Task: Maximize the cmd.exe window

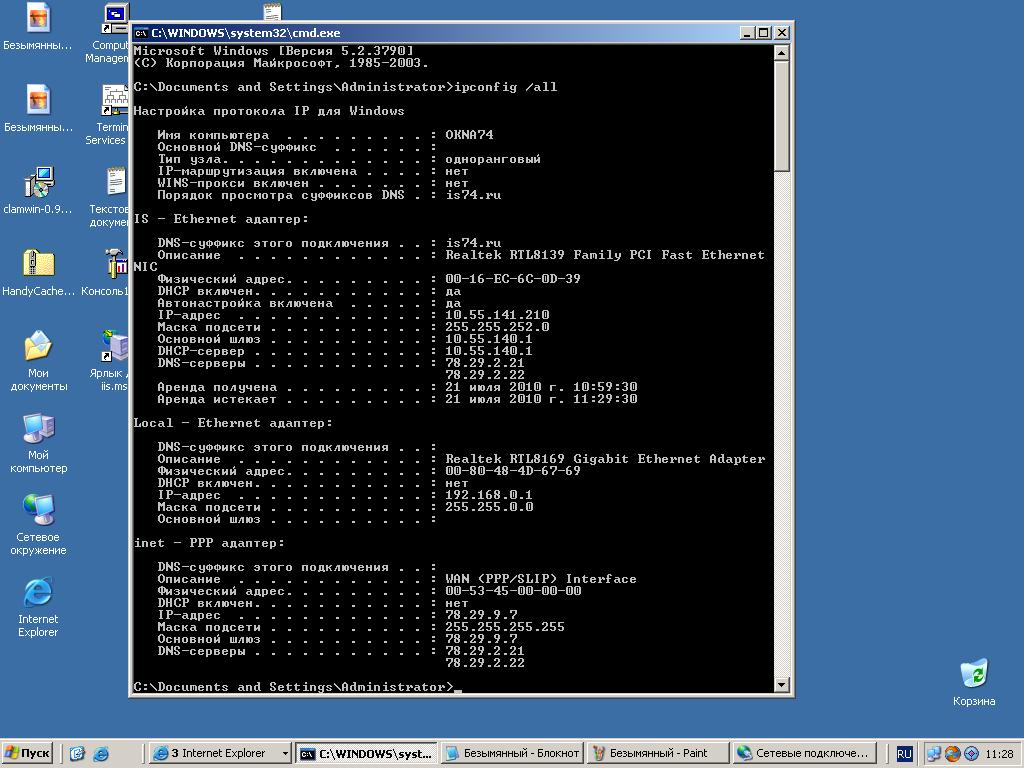Action: 764,33
